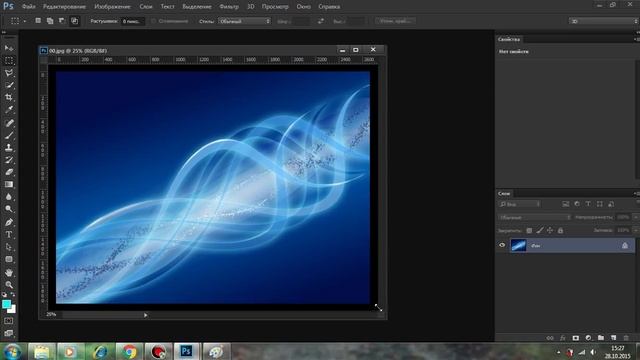Select the Move tool

(x=9, y=48)
